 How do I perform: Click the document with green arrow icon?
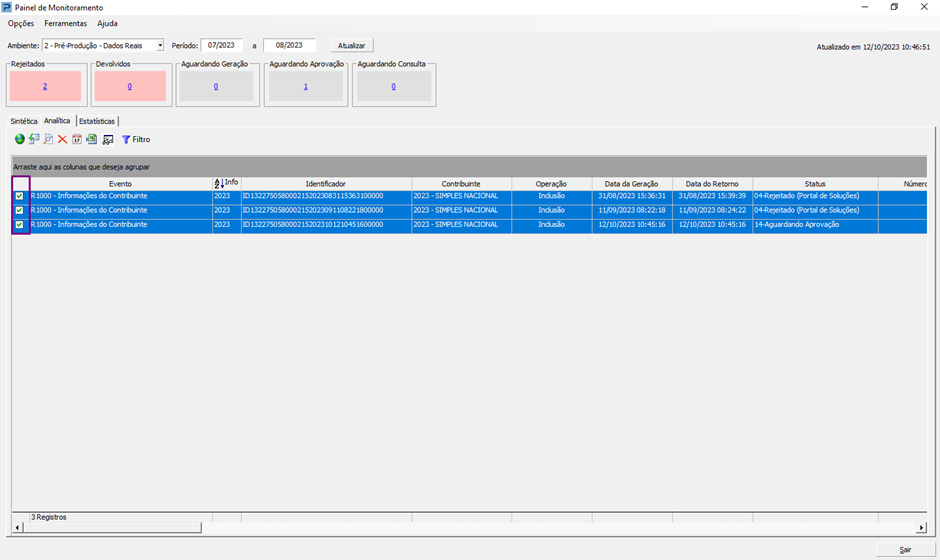[34, 139]
